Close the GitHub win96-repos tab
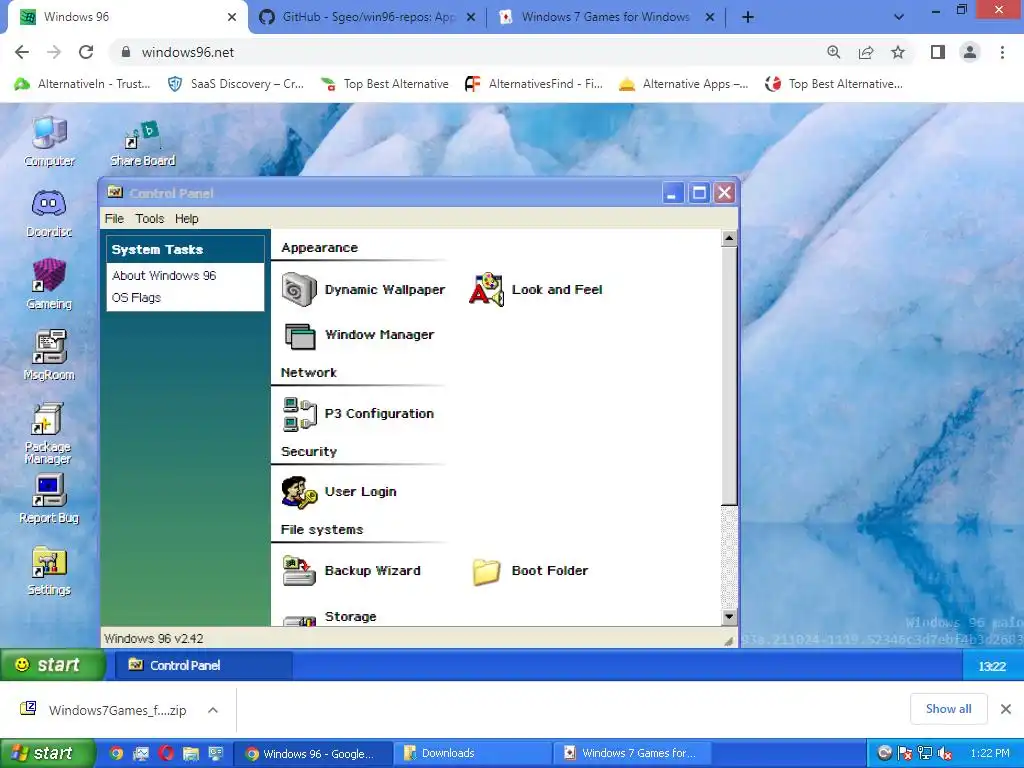This screenshot has height=768, width=1024. 470,17
